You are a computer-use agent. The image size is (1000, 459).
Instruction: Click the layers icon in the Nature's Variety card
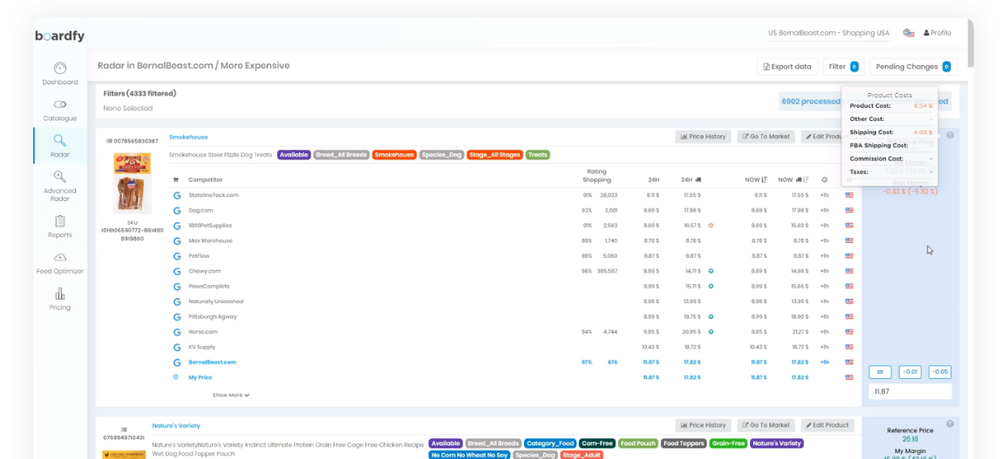pos(950,424)
